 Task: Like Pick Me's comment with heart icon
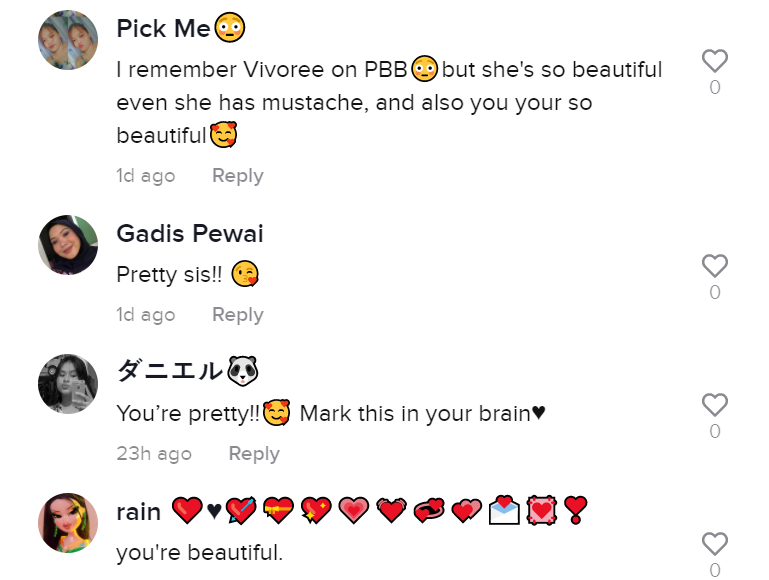point(714,61)
